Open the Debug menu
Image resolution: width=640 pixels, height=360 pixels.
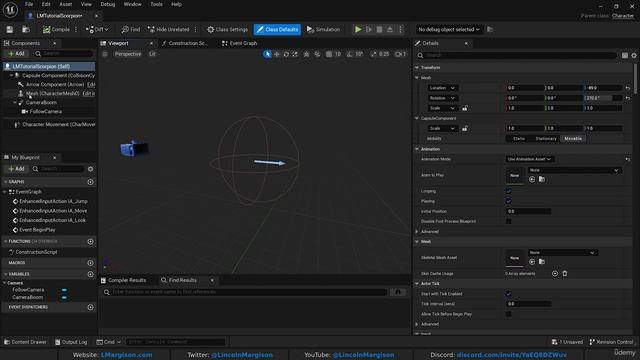coord(108,4)
